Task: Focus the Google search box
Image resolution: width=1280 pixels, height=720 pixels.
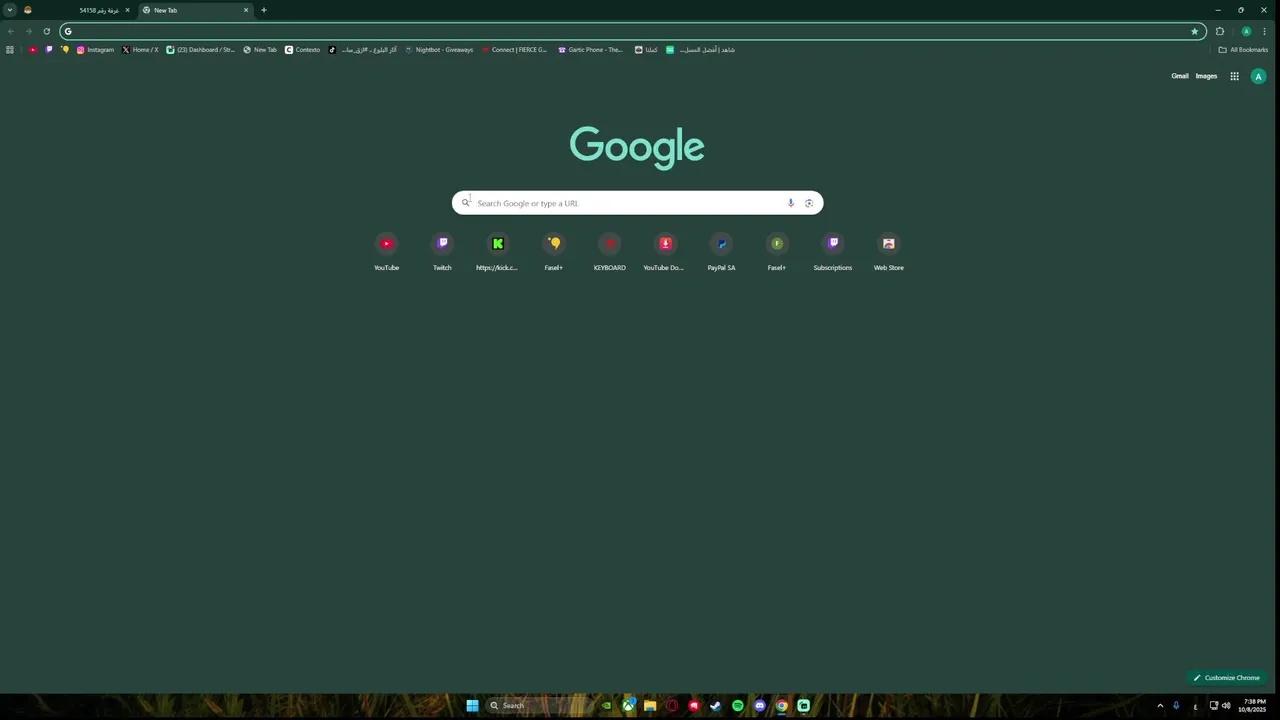Action: click(x=637, y=203)
